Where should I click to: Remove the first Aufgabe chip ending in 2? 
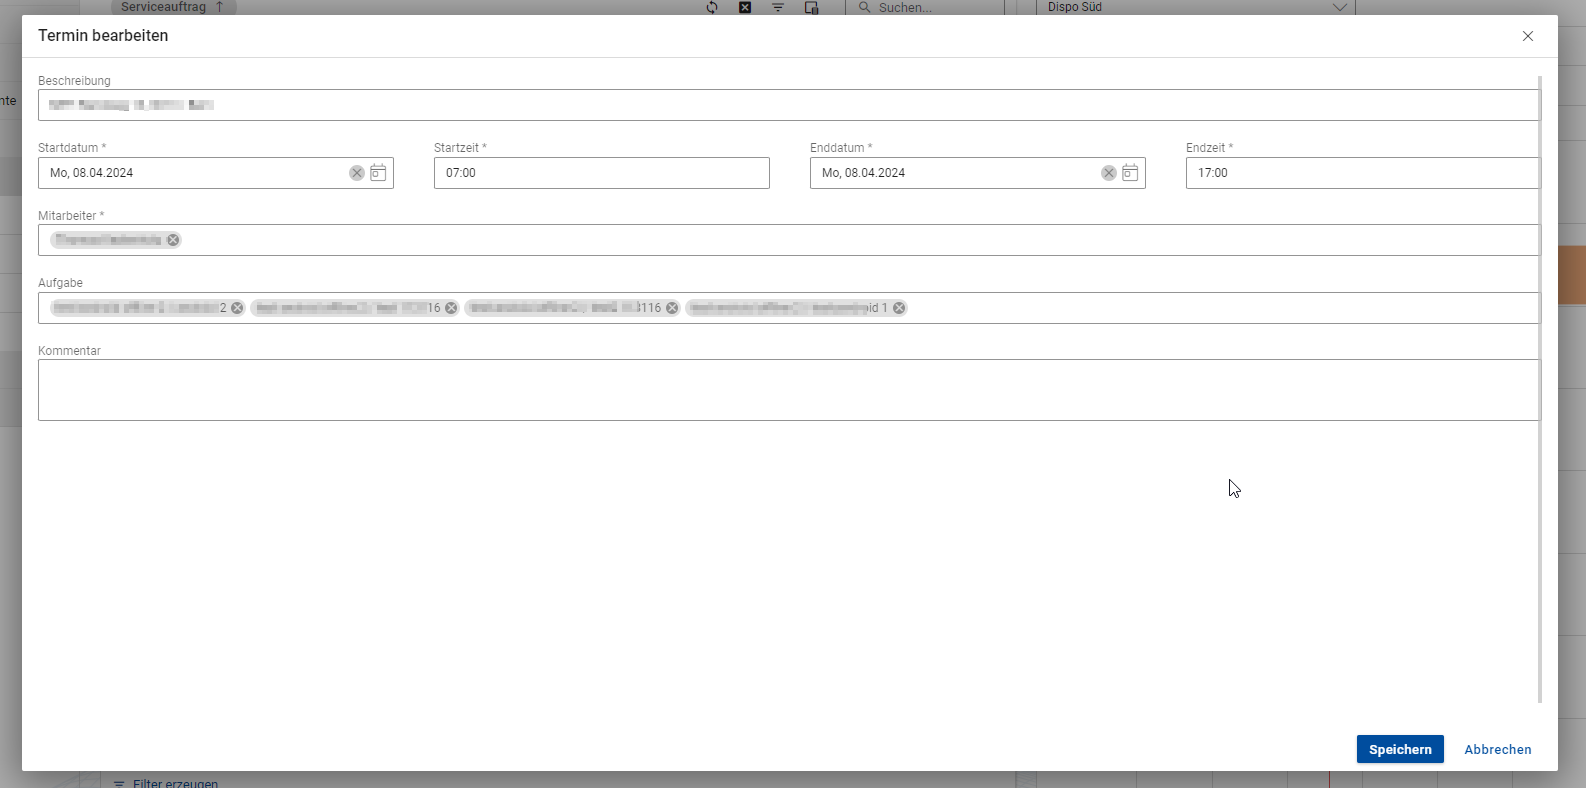click(x=237, y=308)
